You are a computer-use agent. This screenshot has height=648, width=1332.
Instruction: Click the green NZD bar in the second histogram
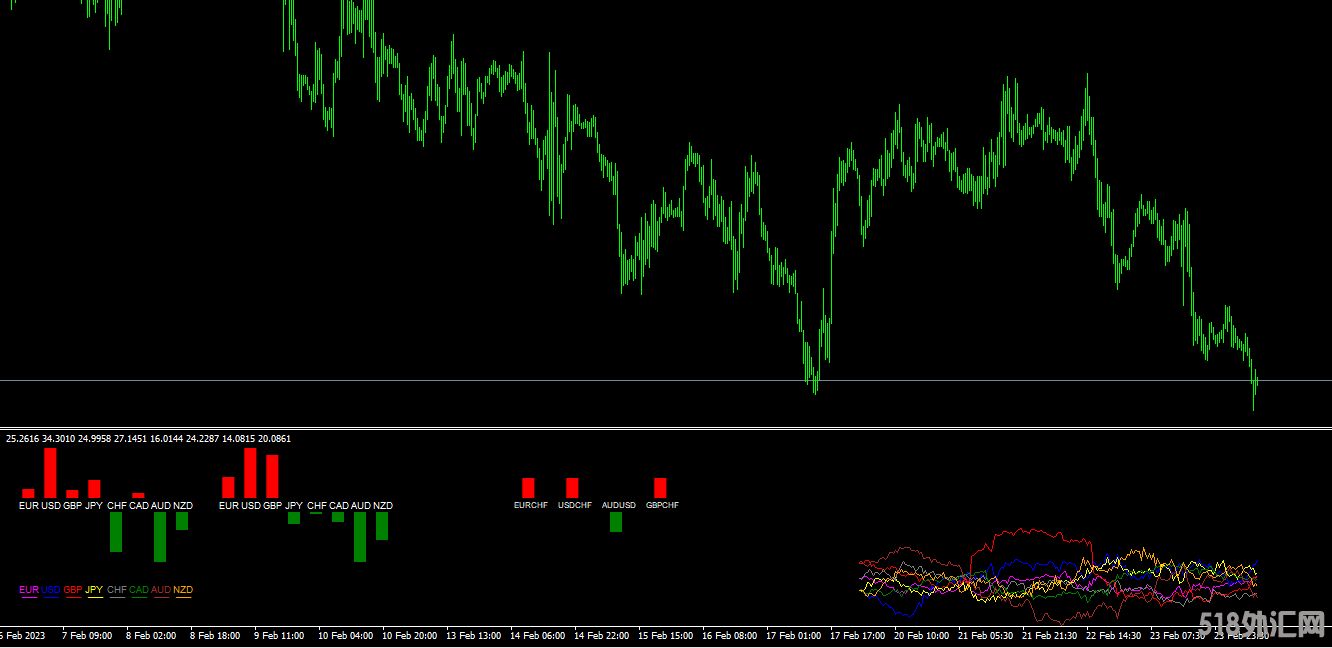pos(382,526)
